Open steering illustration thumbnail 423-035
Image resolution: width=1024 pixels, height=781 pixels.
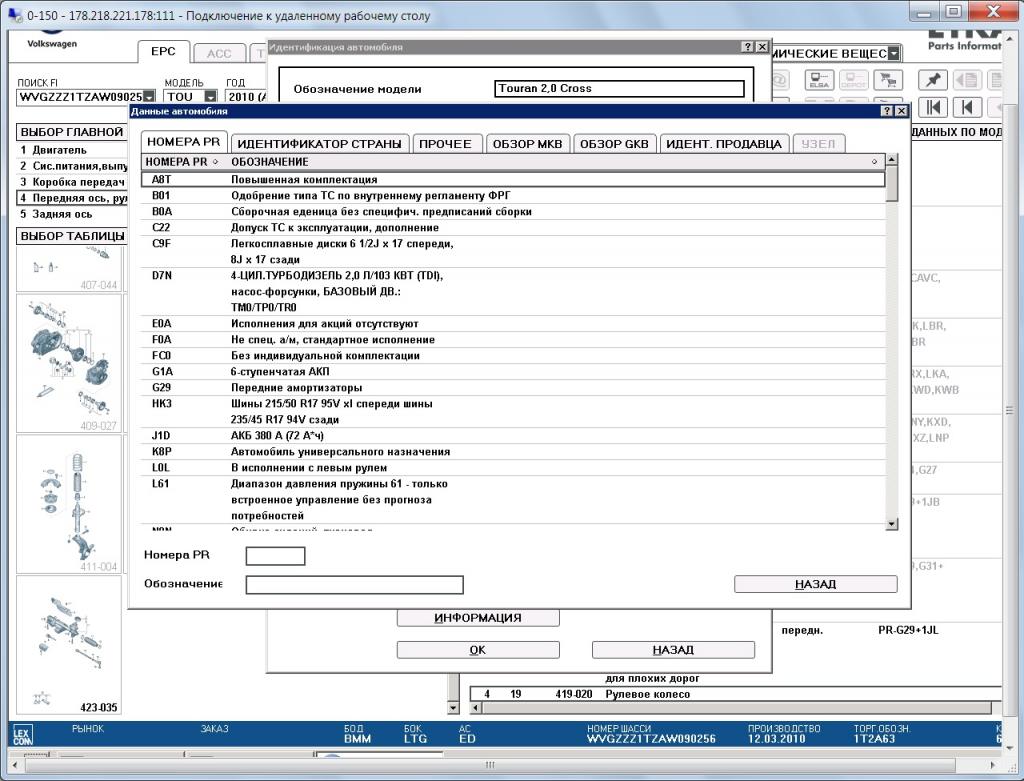[69, 645]
